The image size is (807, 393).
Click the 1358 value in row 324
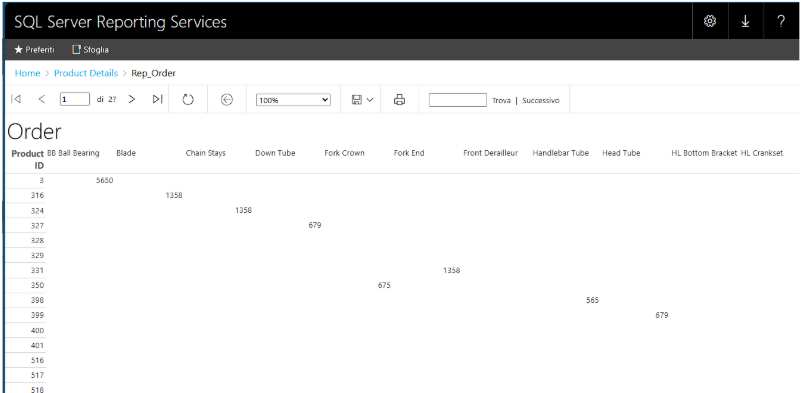click(243, 210)
